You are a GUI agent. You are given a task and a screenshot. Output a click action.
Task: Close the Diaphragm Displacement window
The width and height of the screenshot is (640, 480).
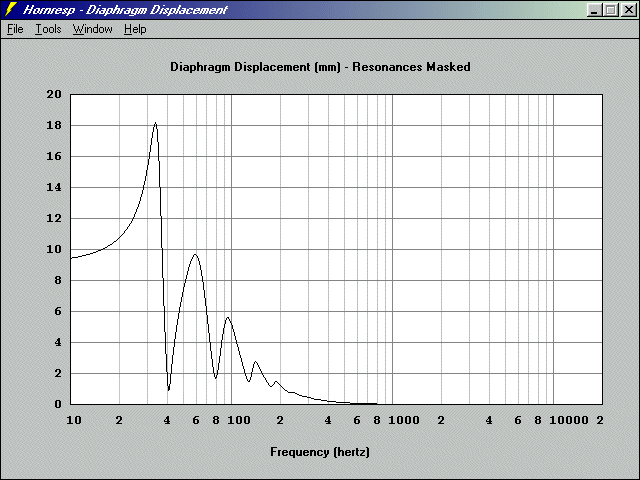click(x=629, y=9)
